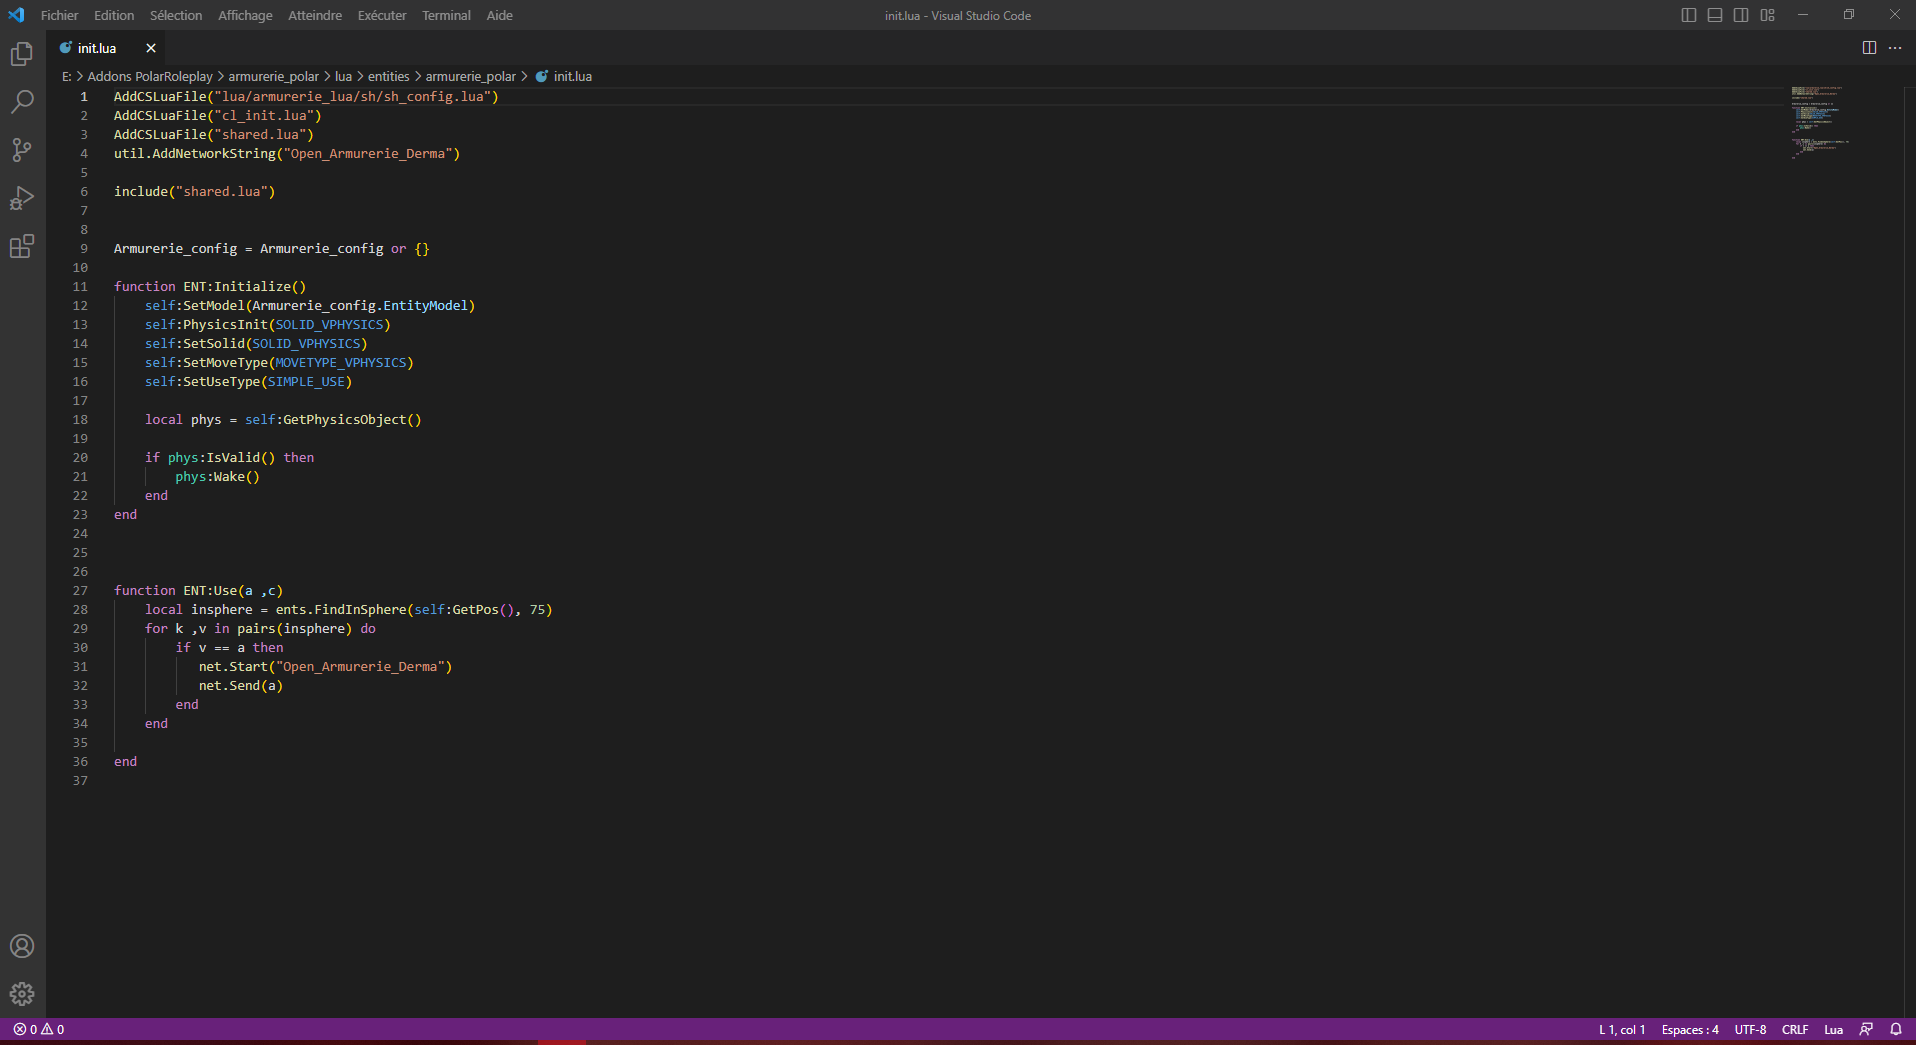Click the include("shared.lua") line
This screenshot has width=1916, height=1045.
pyautogui.click(x=194, y=191)
